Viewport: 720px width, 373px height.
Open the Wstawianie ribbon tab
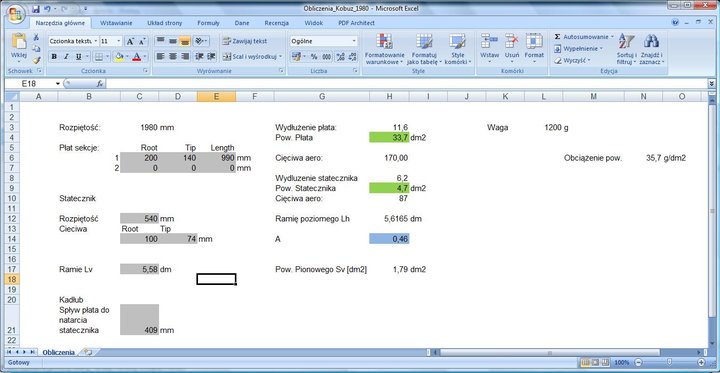click(x=116, y=23)
